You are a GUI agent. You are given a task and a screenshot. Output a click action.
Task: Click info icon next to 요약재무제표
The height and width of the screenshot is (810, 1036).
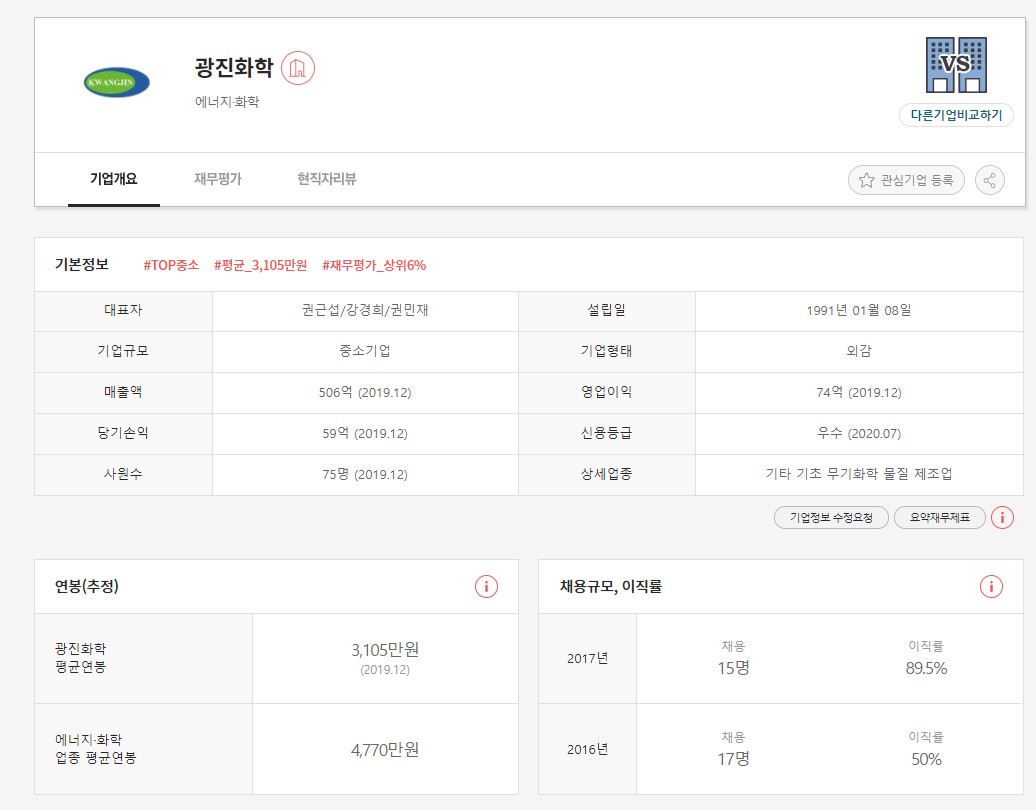click(1002, 517)
